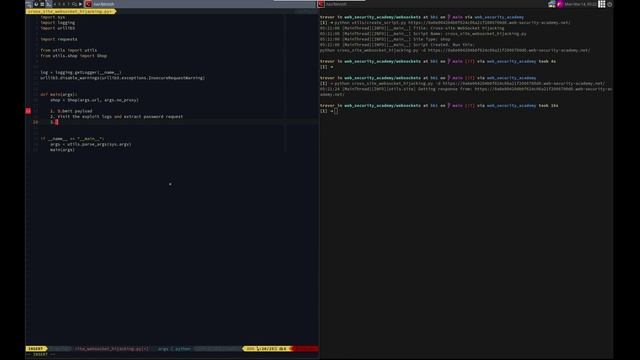Click the 'shop = Shop(args.url, args.no_proxy)' line
This screenshot has width=640, height=360.
click(95, 100)
